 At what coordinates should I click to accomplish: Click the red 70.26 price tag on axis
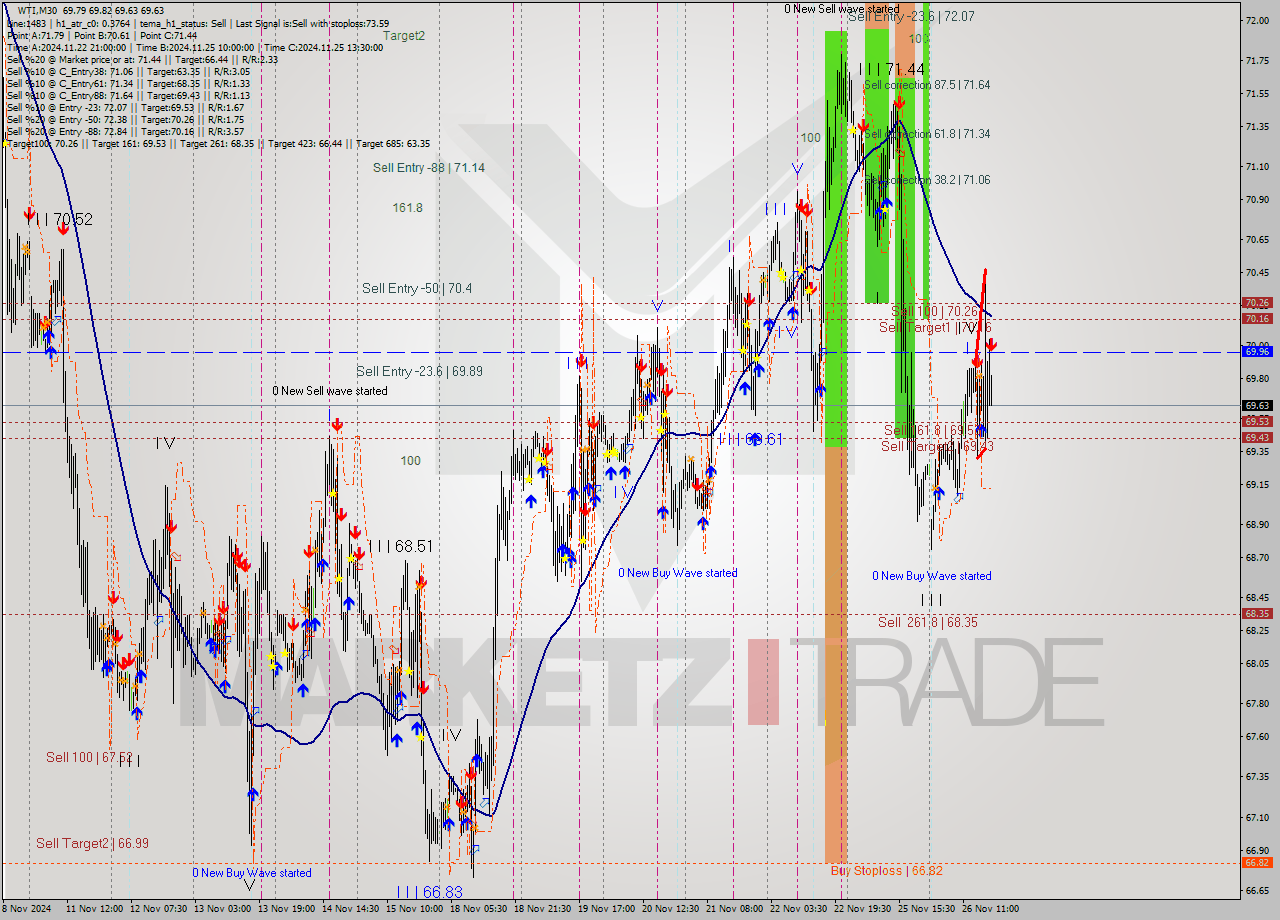pos(1257,302)
